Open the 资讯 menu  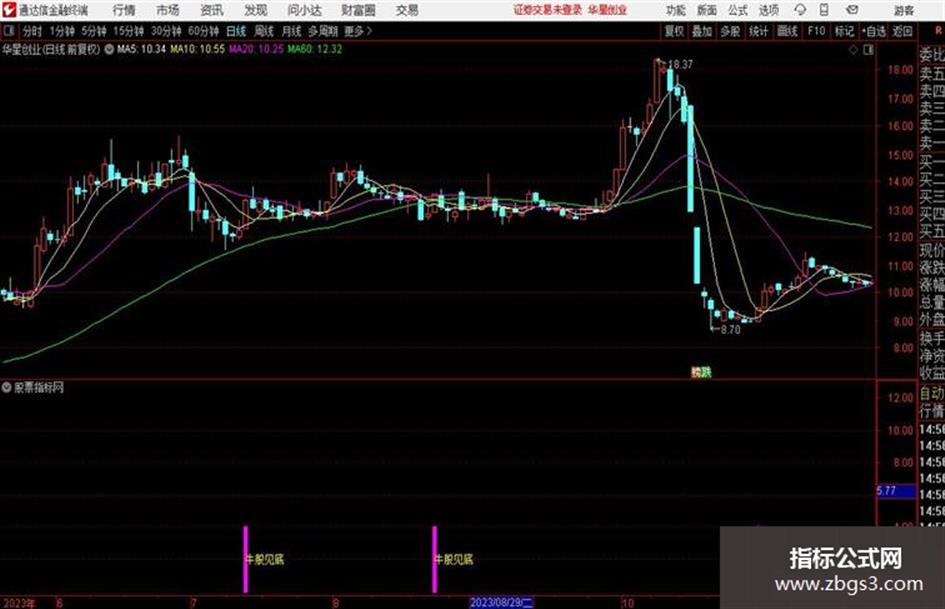[212, 10]
